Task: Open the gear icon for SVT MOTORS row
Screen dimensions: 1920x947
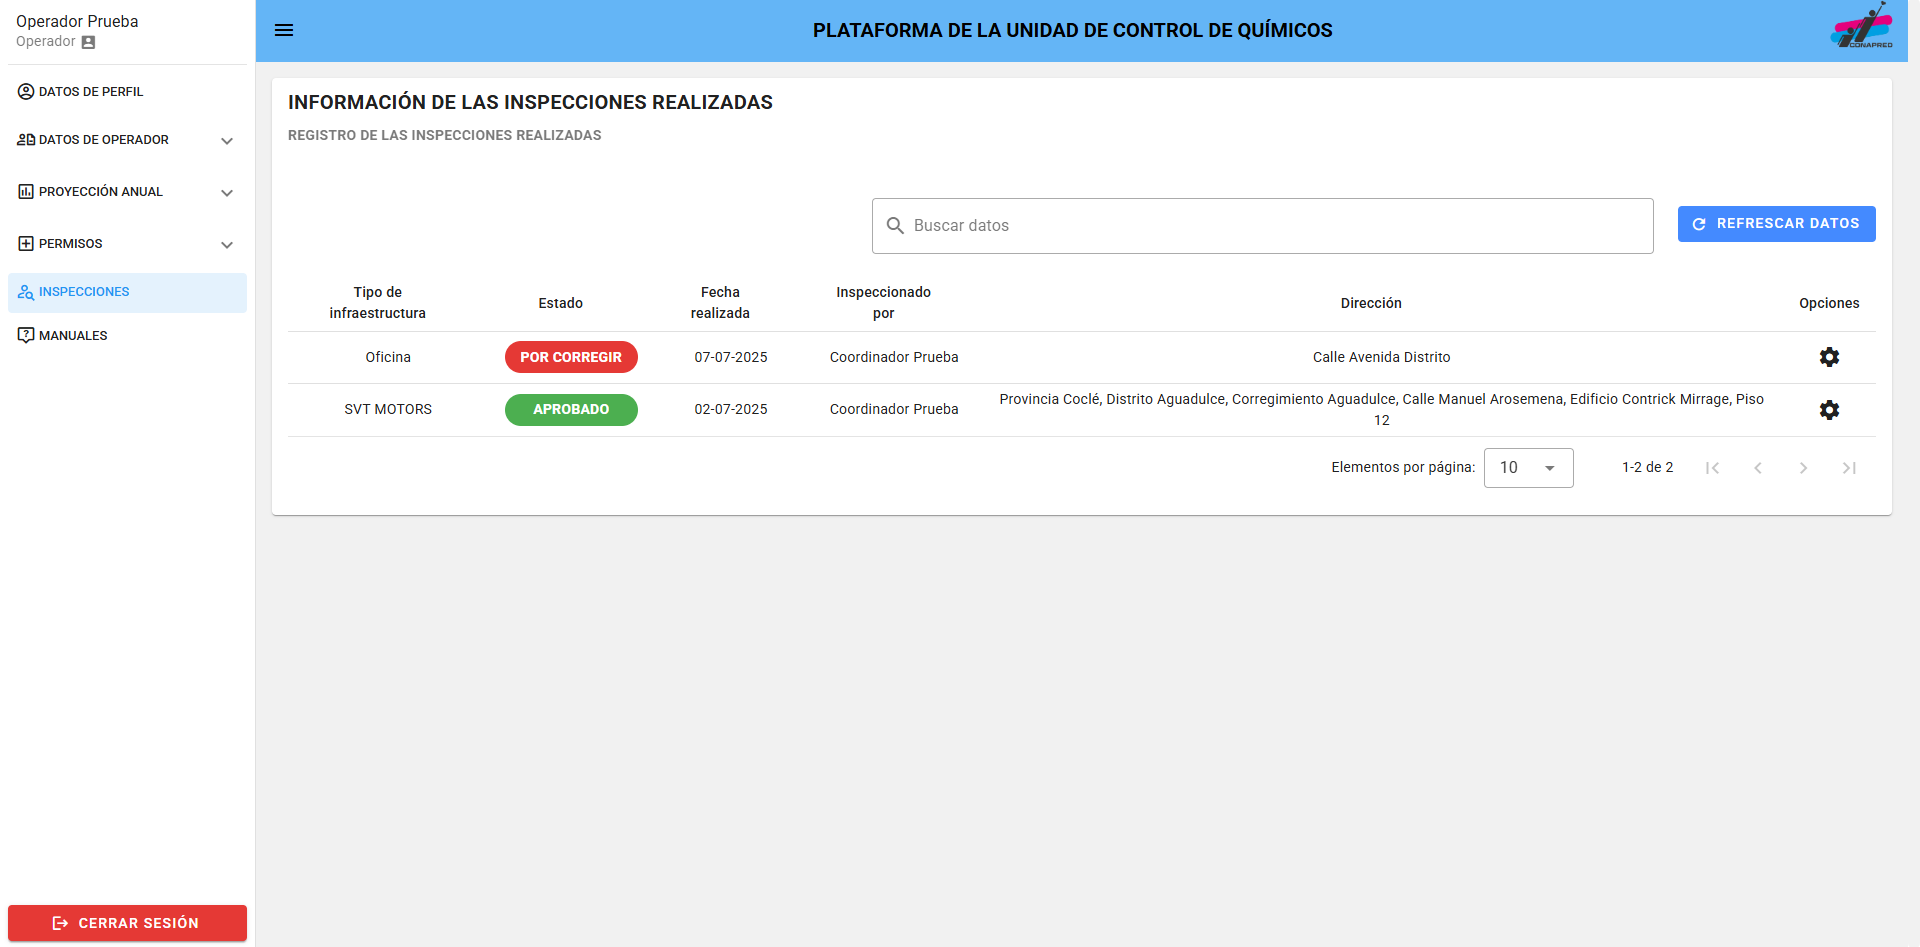Action: (x=1830, y=410)
